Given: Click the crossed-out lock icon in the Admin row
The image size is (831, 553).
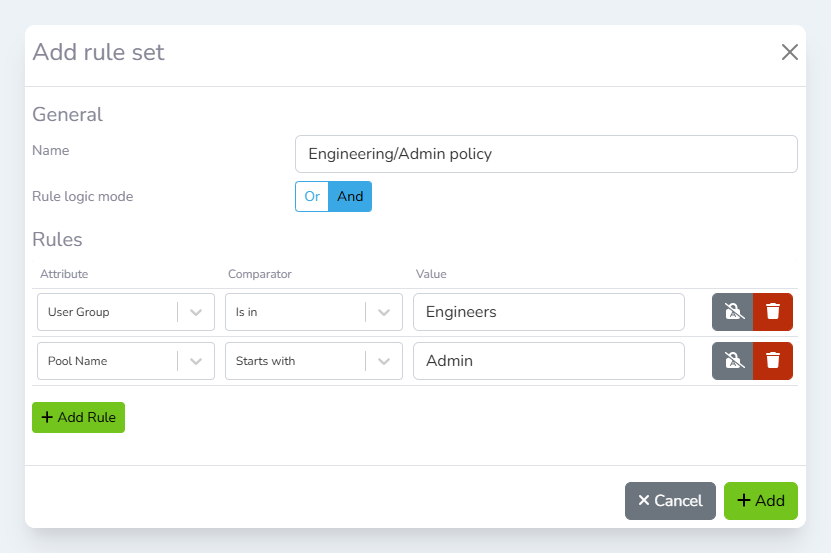Looking at the screenshot, I should click(733, 361).
